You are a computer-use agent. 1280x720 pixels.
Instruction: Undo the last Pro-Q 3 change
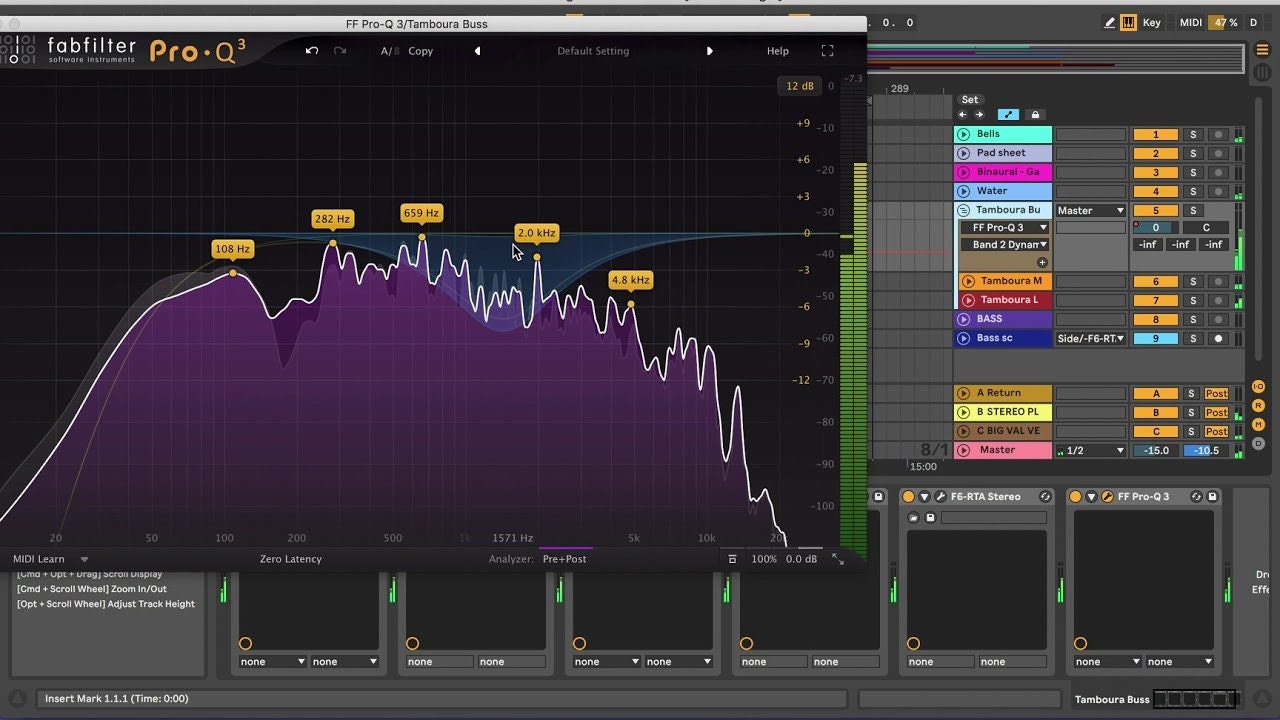click(312, 51)
